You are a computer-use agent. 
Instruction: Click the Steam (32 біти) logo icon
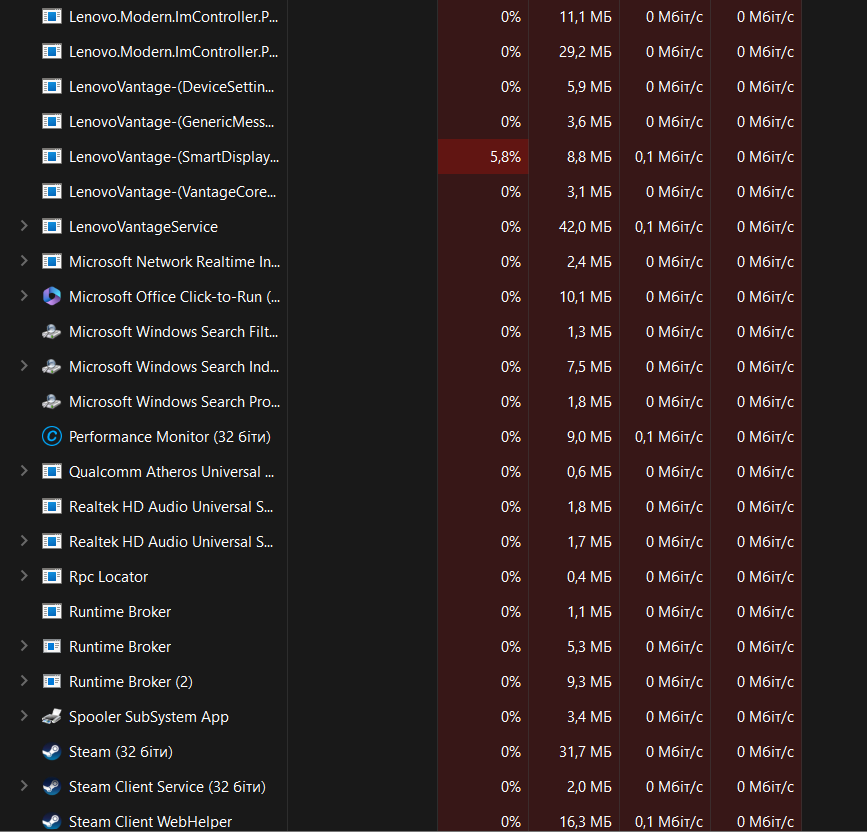click(51, 751)
